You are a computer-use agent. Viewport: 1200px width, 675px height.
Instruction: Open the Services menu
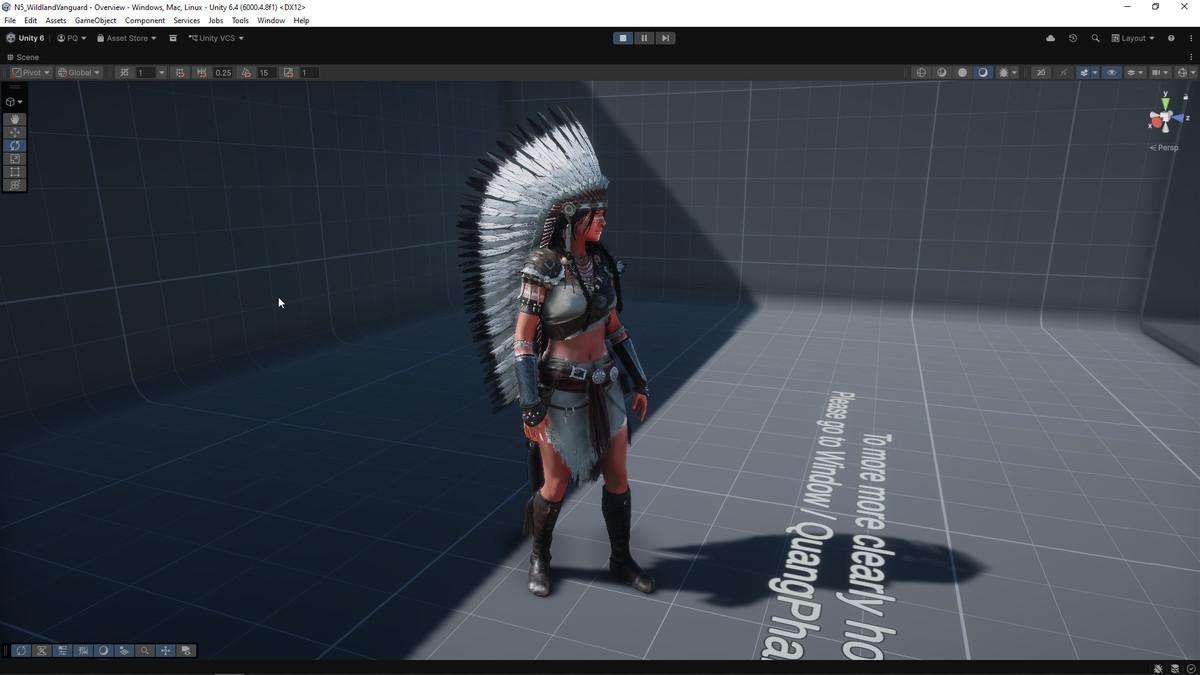tap(187, 20)
